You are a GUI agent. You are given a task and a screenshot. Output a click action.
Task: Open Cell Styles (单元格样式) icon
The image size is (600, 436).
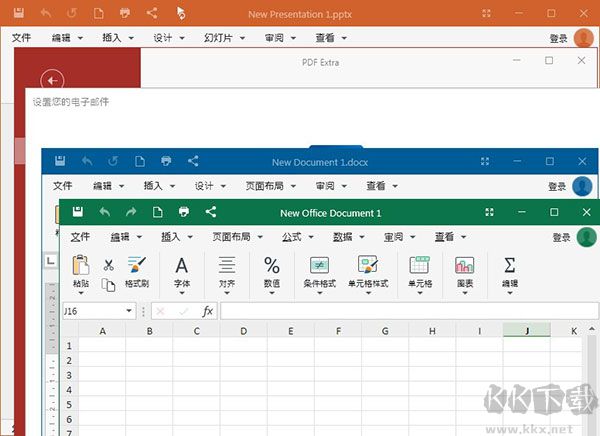pos(368,265)
